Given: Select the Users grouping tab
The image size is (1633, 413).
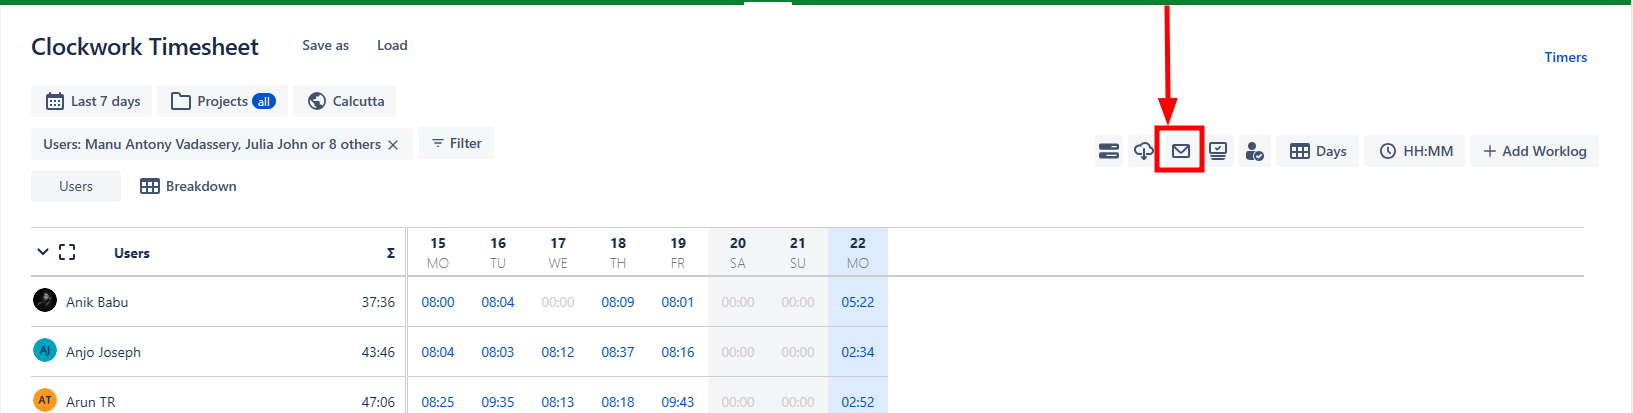Looking at the screenshot, I should pos(76,186).
